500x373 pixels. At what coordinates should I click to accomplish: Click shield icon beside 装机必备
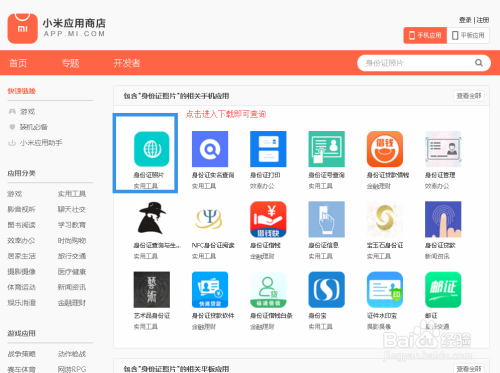[x=12, y=127]
